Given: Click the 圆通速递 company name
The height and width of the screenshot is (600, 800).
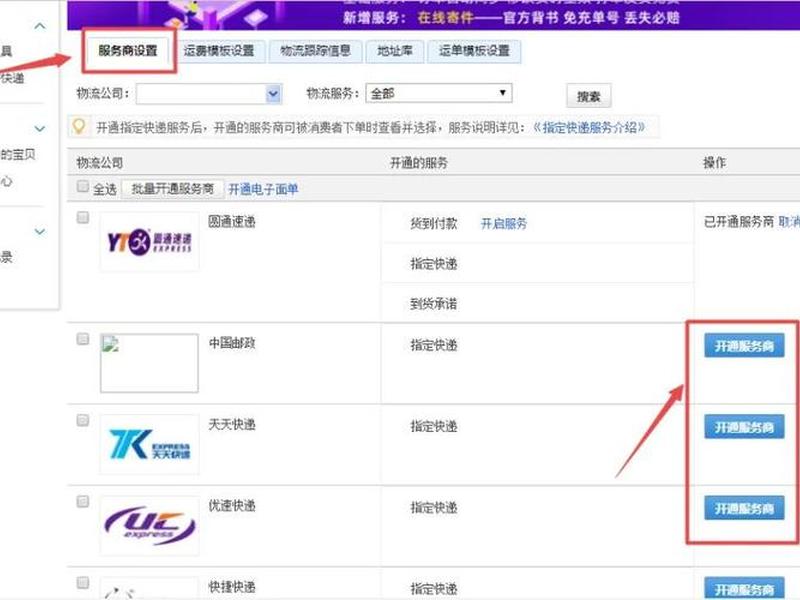Looking at the screenshot, I should [232, 221].
